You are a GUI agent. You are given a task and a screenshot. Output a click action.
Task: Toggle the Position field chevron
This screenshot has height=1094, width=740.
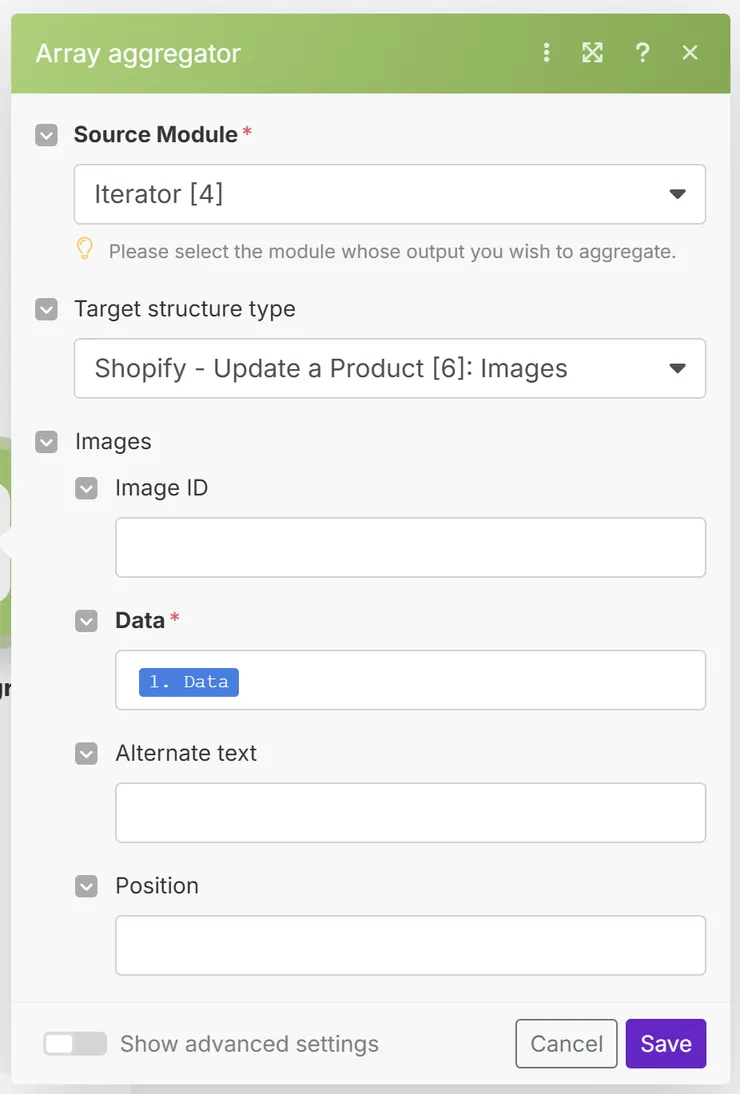(87, 886)
